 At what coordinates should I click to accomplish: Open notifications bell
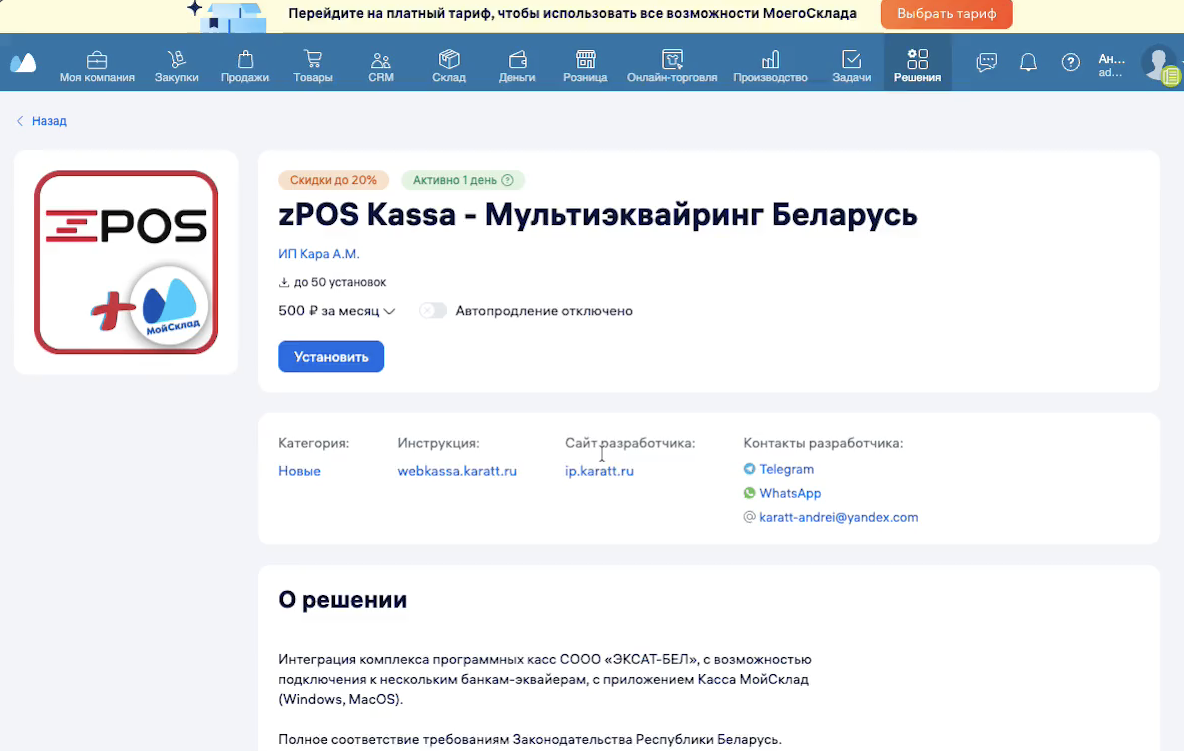tap(1028, 62)
